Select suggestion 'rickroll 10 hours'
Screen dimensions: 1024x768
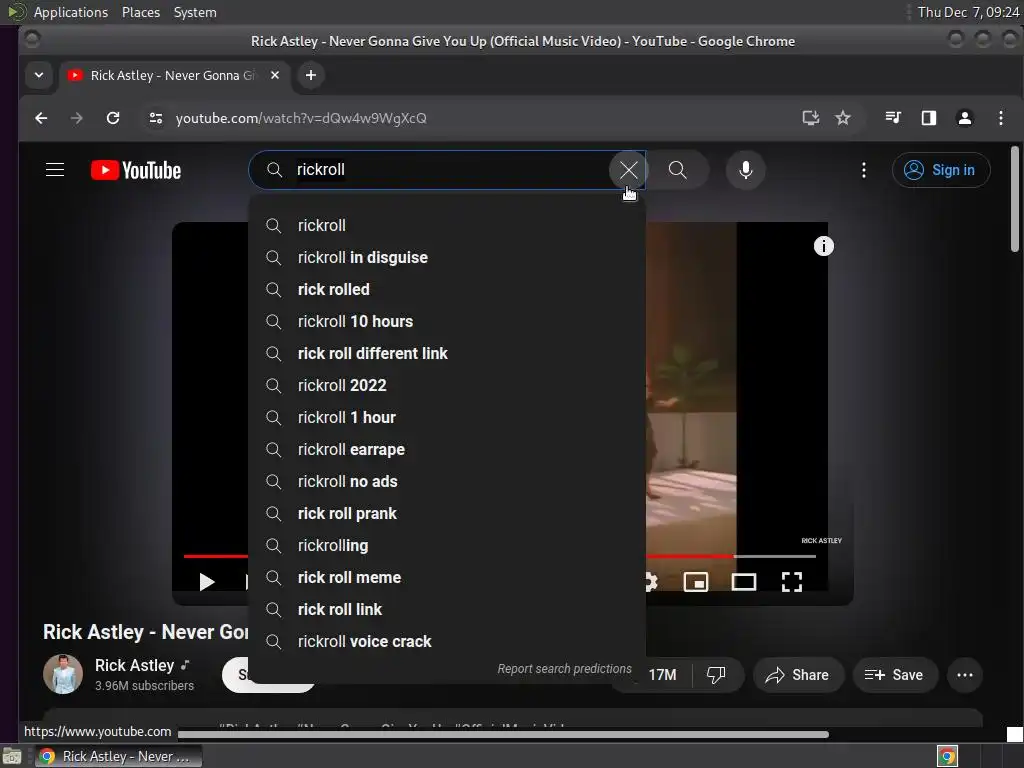[x=447, y=321]
